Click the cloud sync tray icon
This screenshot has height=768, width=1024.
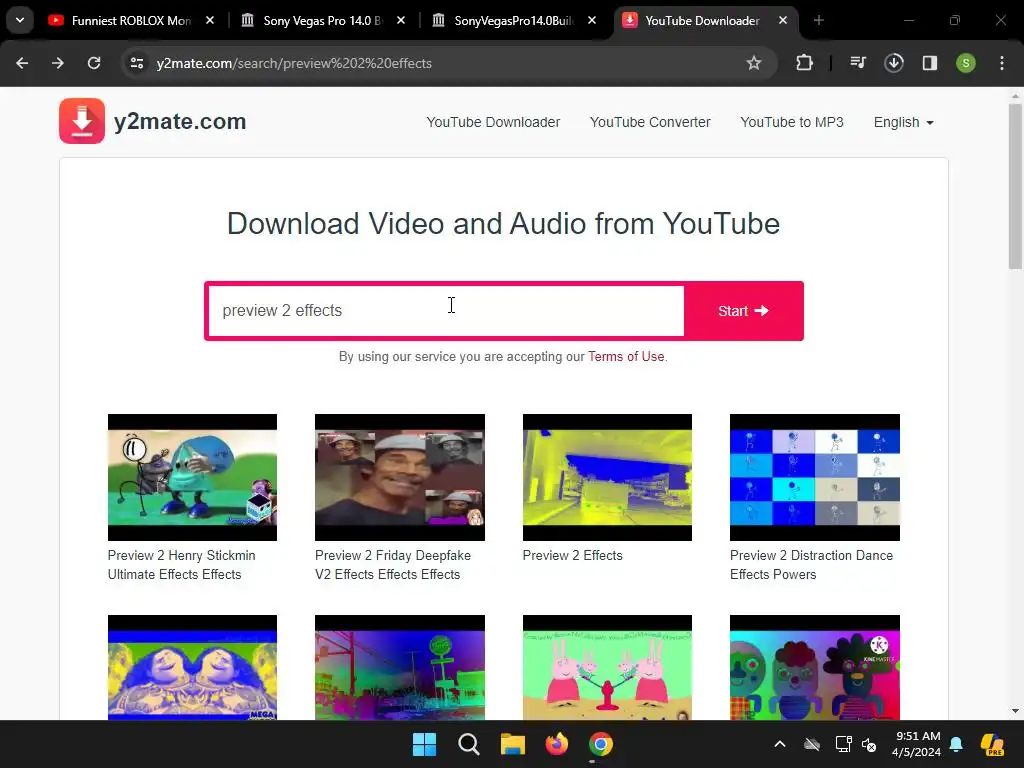click(812, 744)
